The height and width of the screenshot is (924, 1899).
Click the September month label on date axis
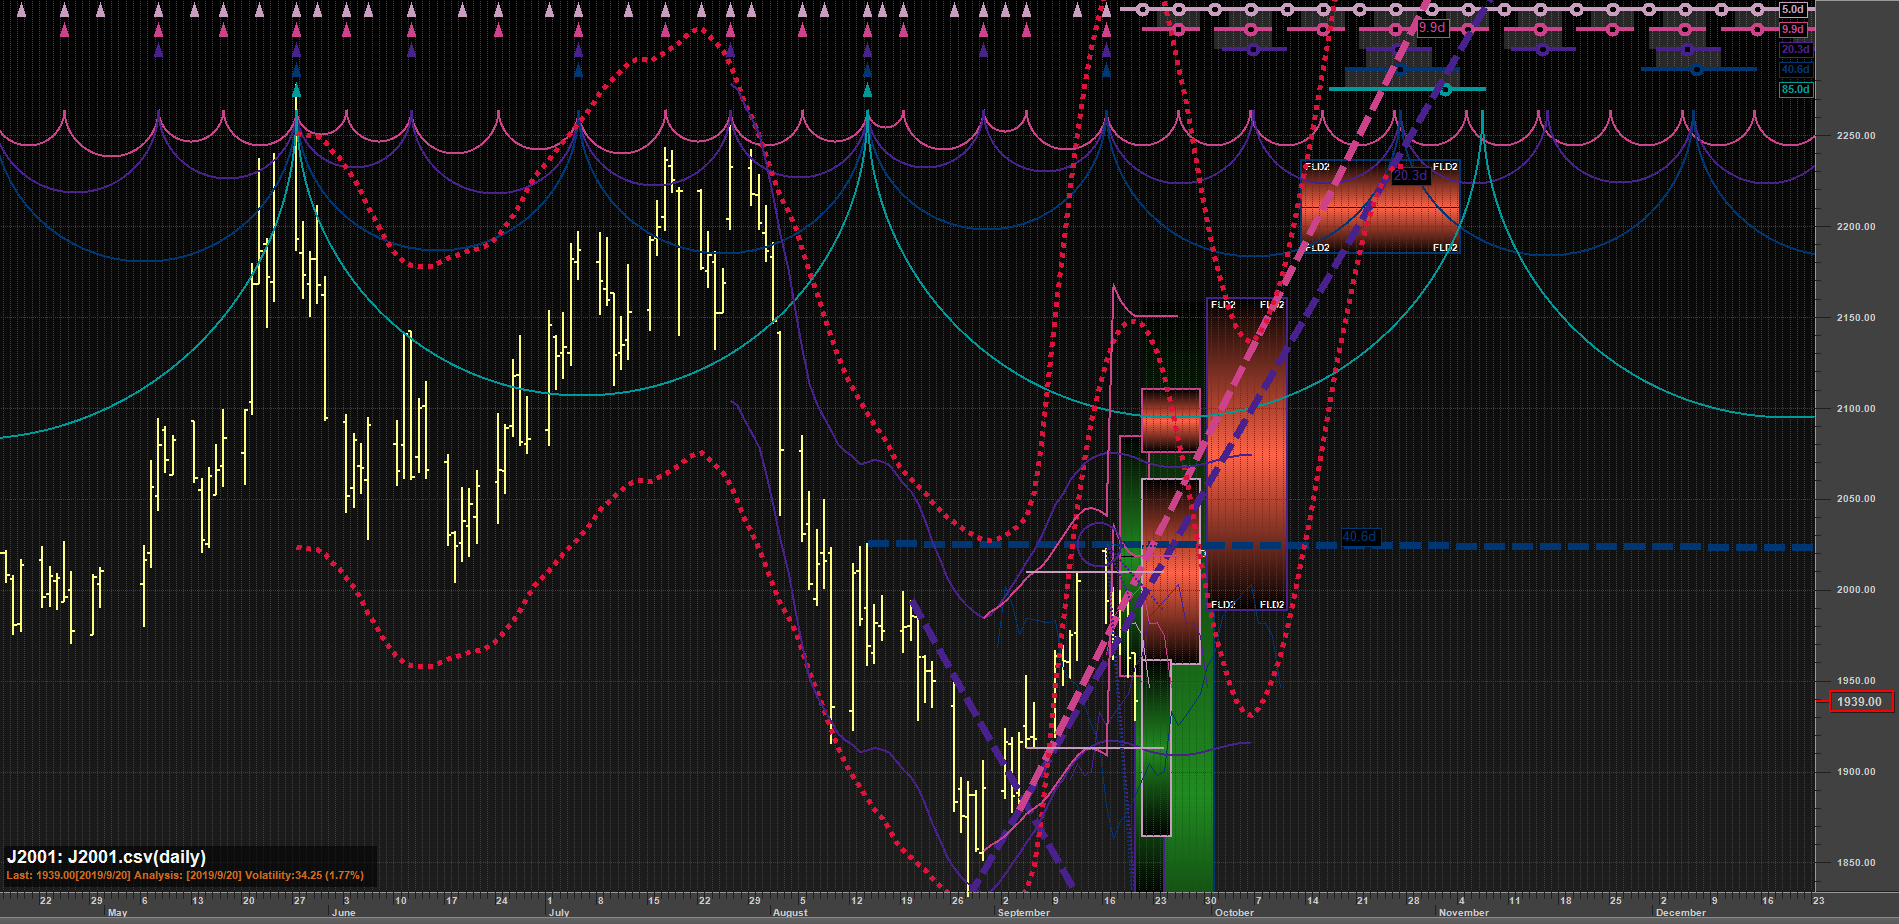click(1024, 913)
